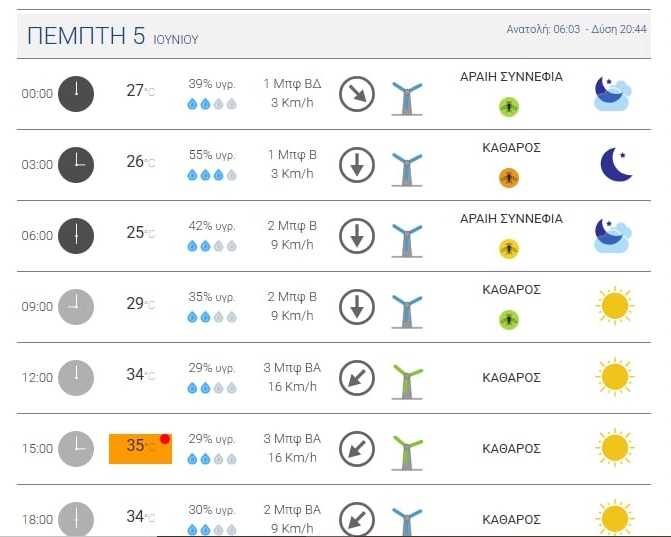The width and height of the screenshot is (671, 537).
Task: Click the sunrise and sunset times text
Action: pos(576,30)
